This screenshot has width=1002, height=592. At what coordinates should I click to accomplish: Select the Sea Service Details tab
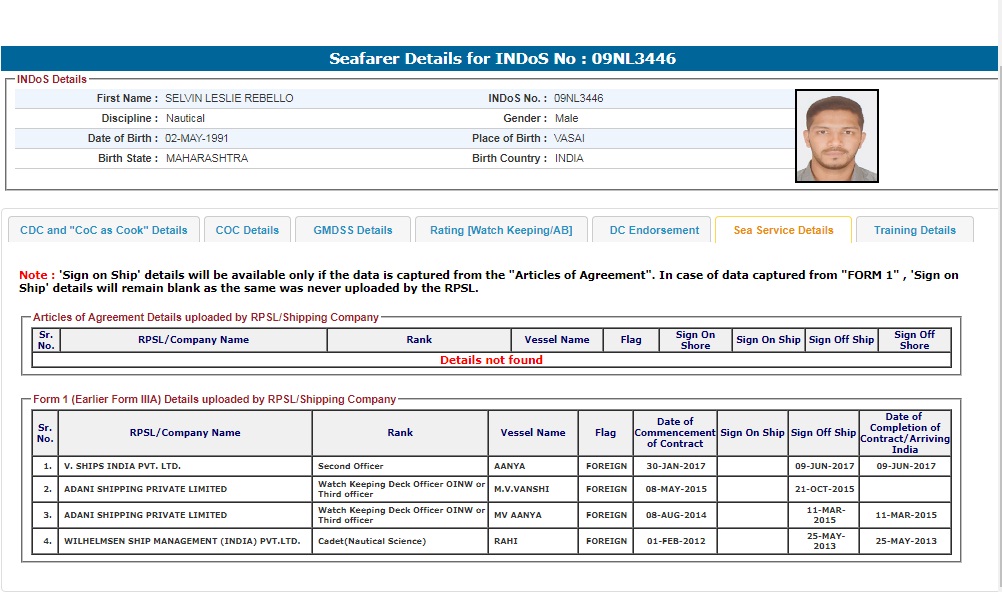pyautogui.click(x=783, y=230)
